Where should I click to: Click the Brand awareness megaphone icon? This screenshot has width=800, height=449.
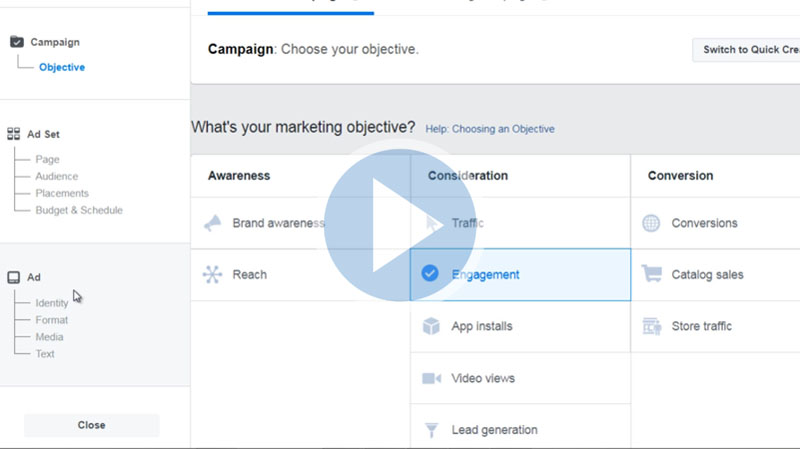click(213, 223)
